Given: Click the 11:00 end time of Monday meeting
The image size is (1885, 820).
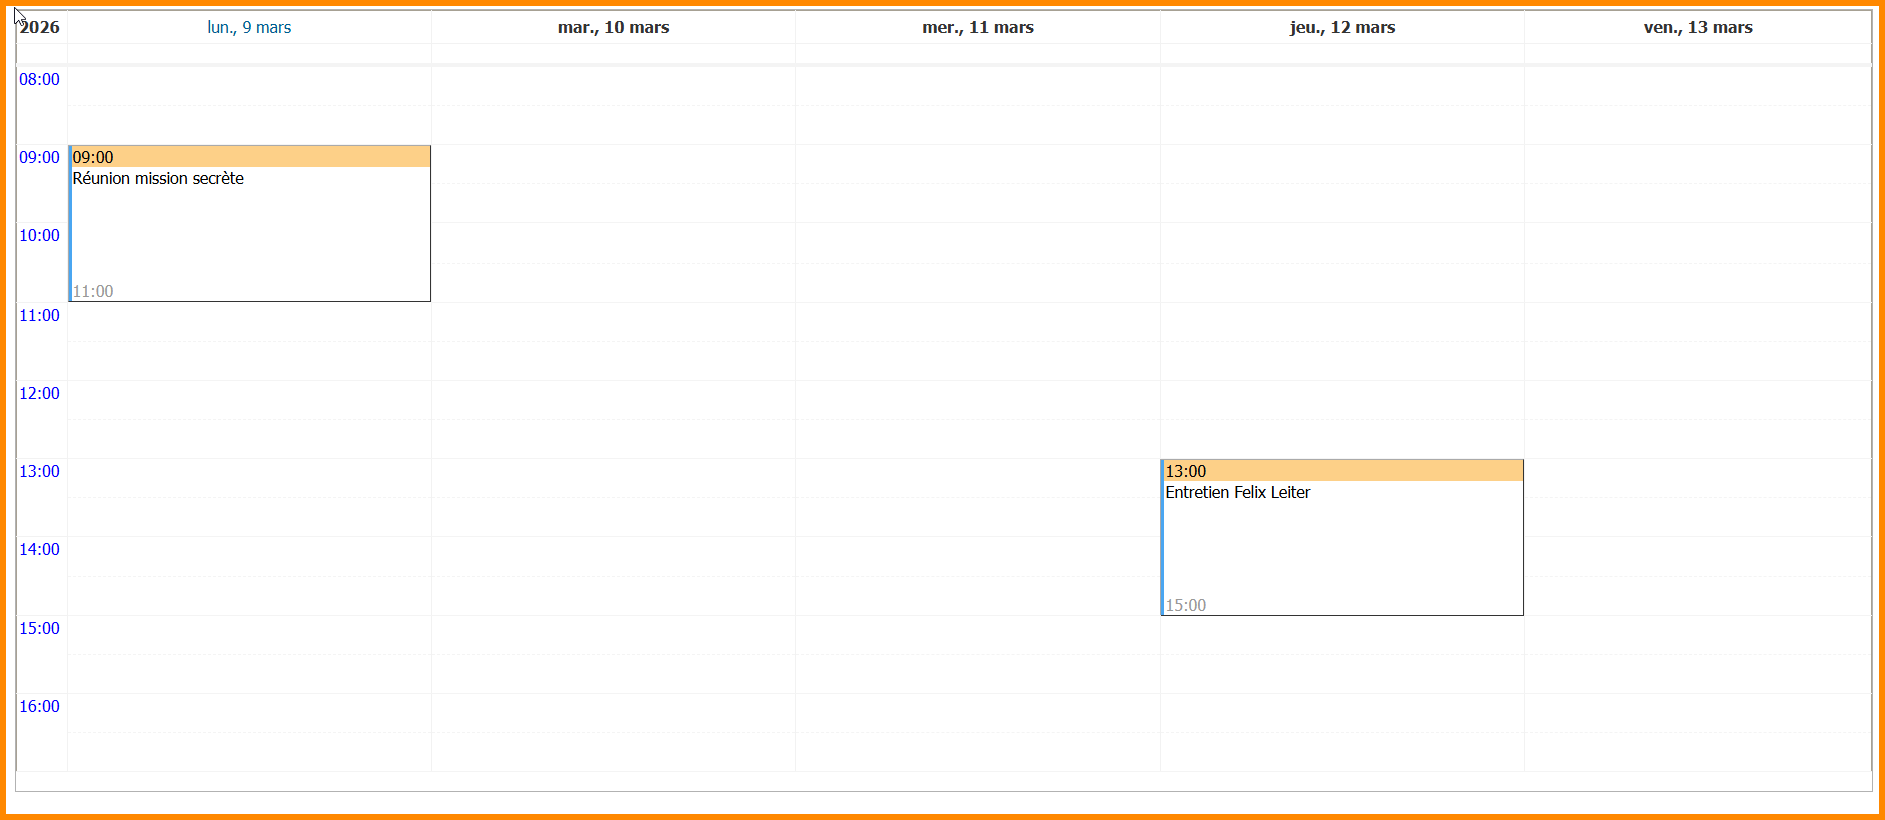Looking at the screenshot, I should pos(93,292).
